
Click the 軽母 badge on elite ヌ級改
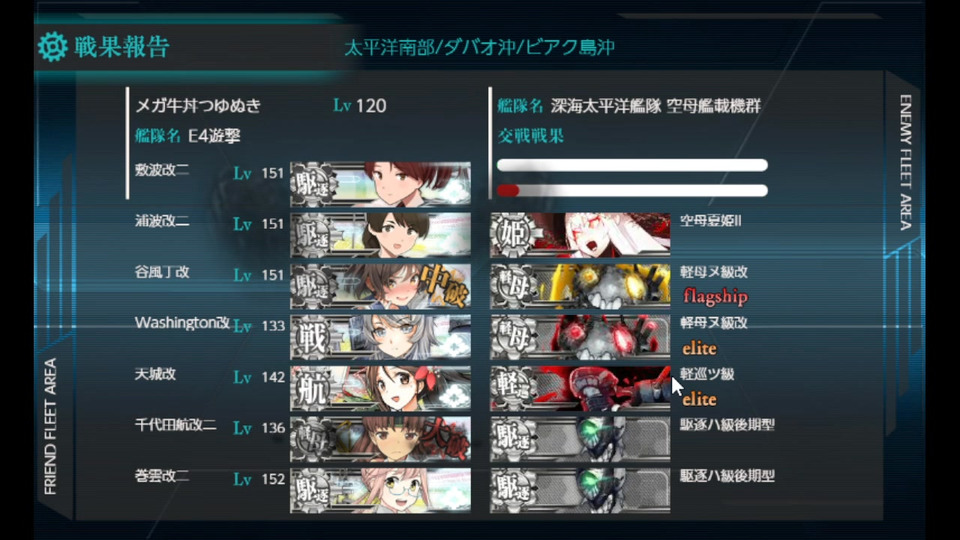click(x=513, y=337)
